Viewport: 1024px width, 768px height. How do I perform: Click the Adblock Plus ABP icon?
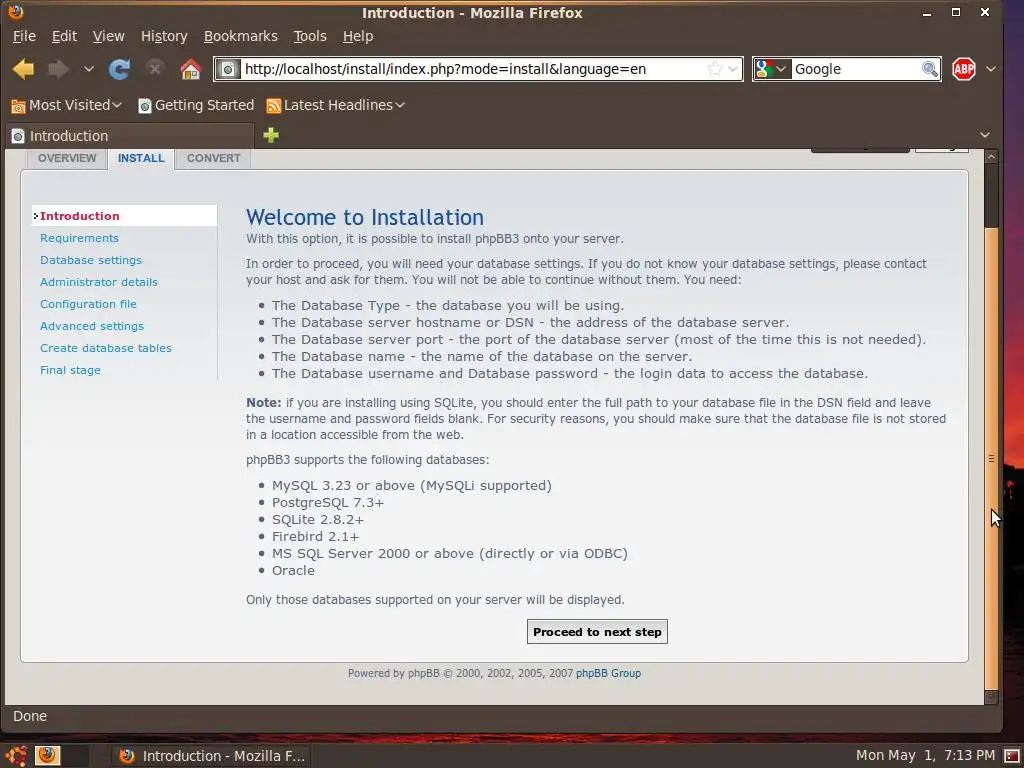point(964,69)
